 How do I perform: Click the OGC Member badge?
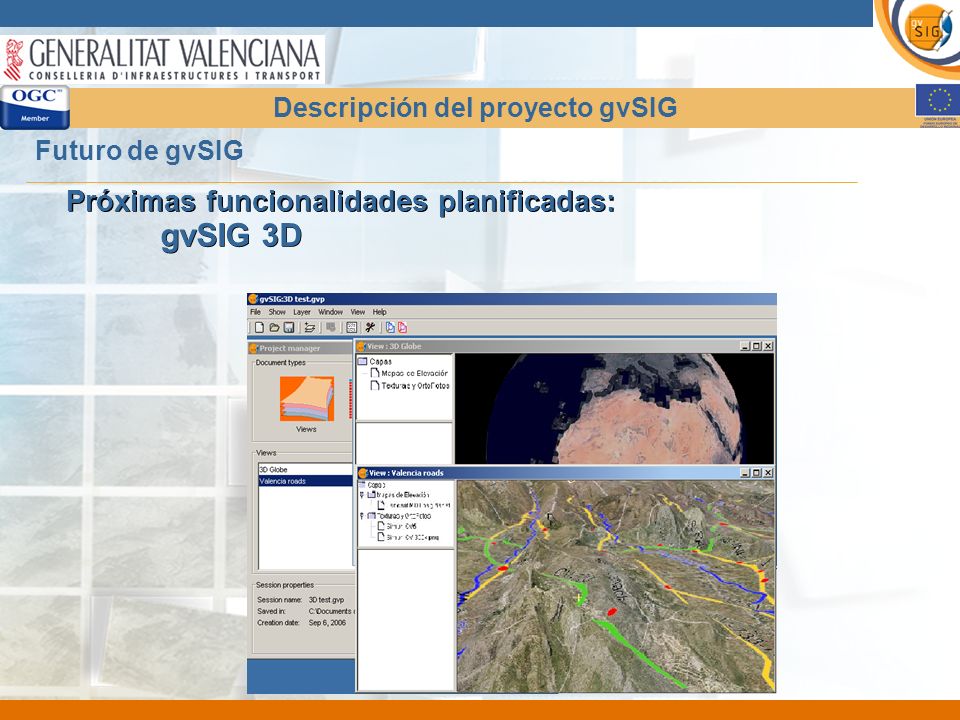tap(35, 107)
